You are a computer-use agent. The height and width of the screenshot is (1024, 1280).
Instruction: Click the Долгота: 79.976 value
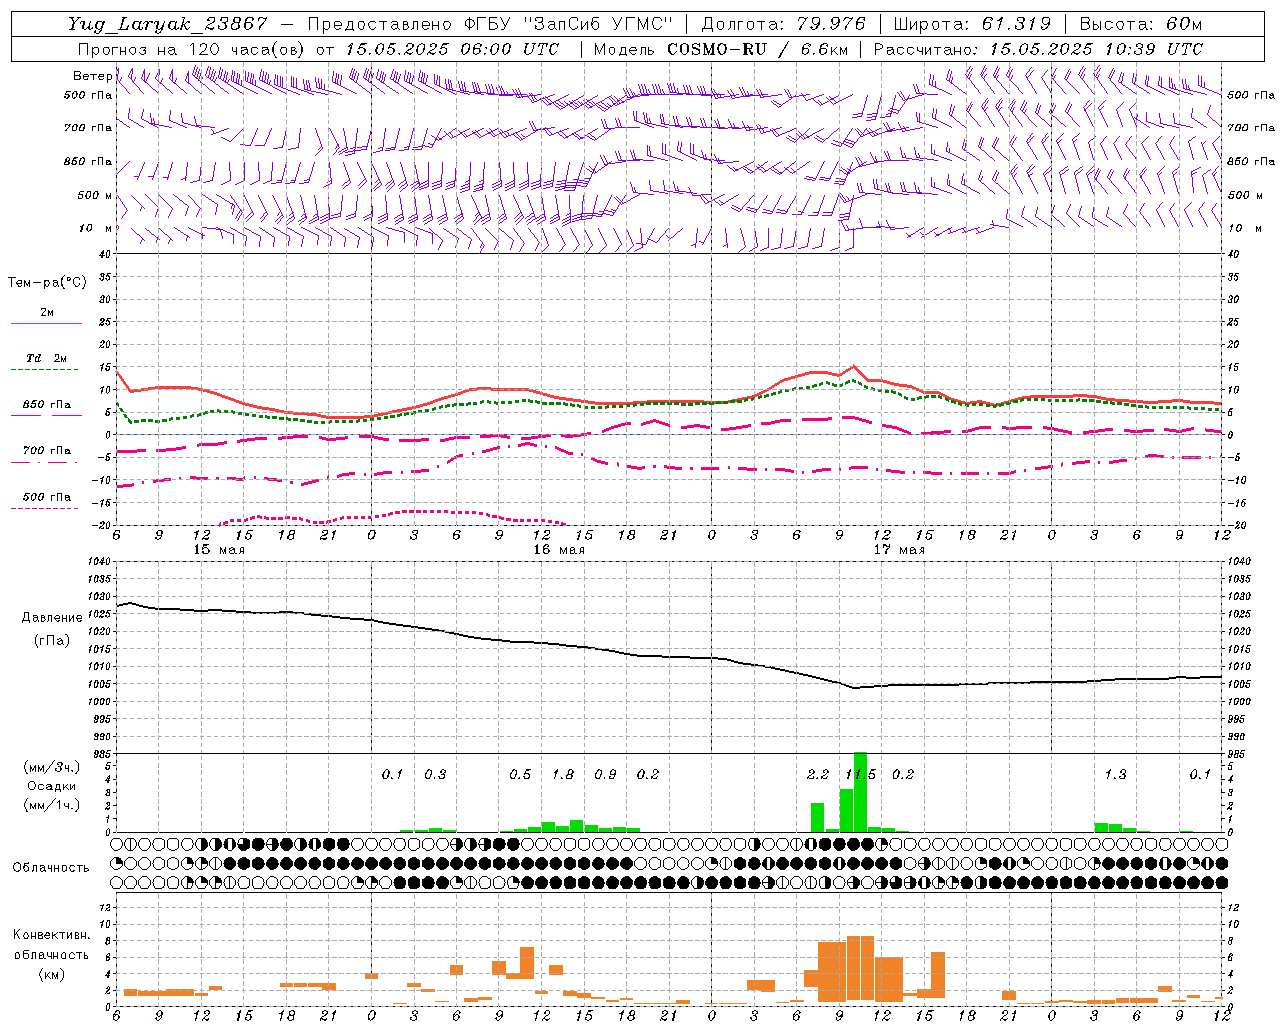784,24
